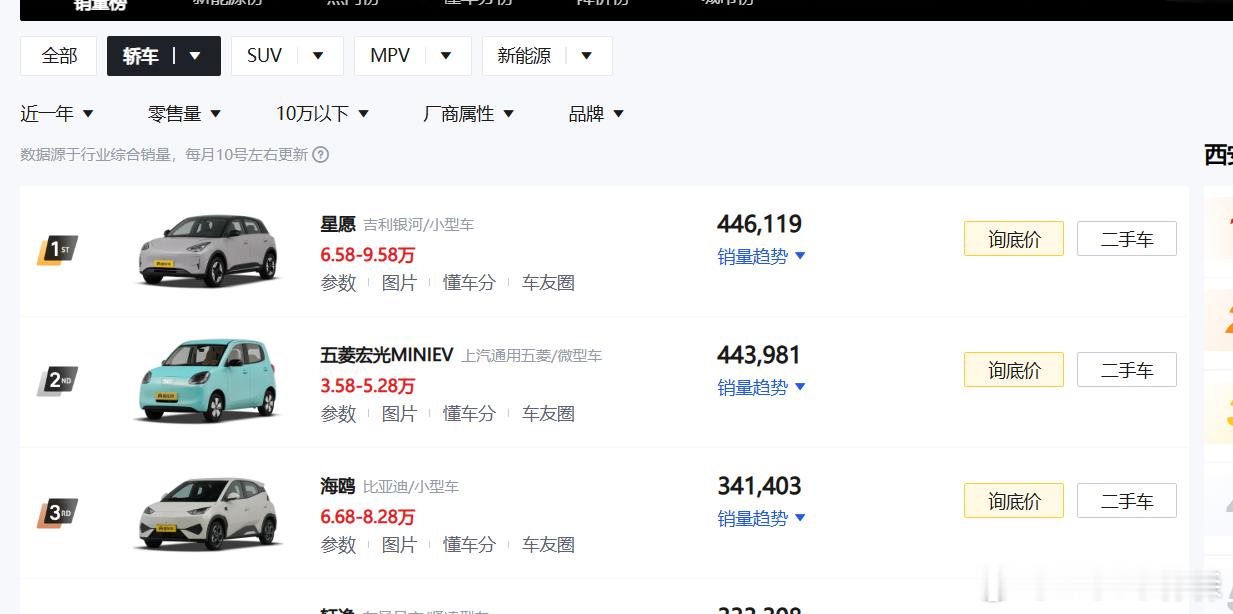Click 二手车 button for 星愿
This screenshot has width=1233, height=614.
(x=1127, y=239)
